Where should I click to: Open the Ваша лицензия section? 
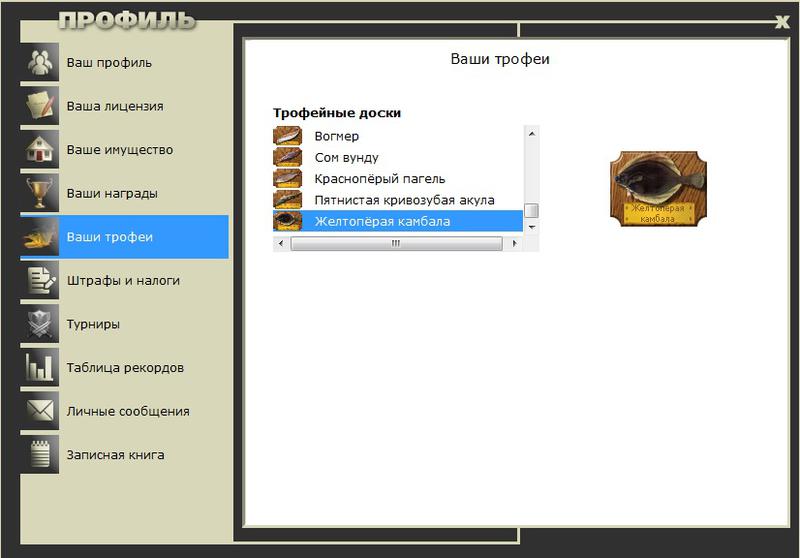124,106
